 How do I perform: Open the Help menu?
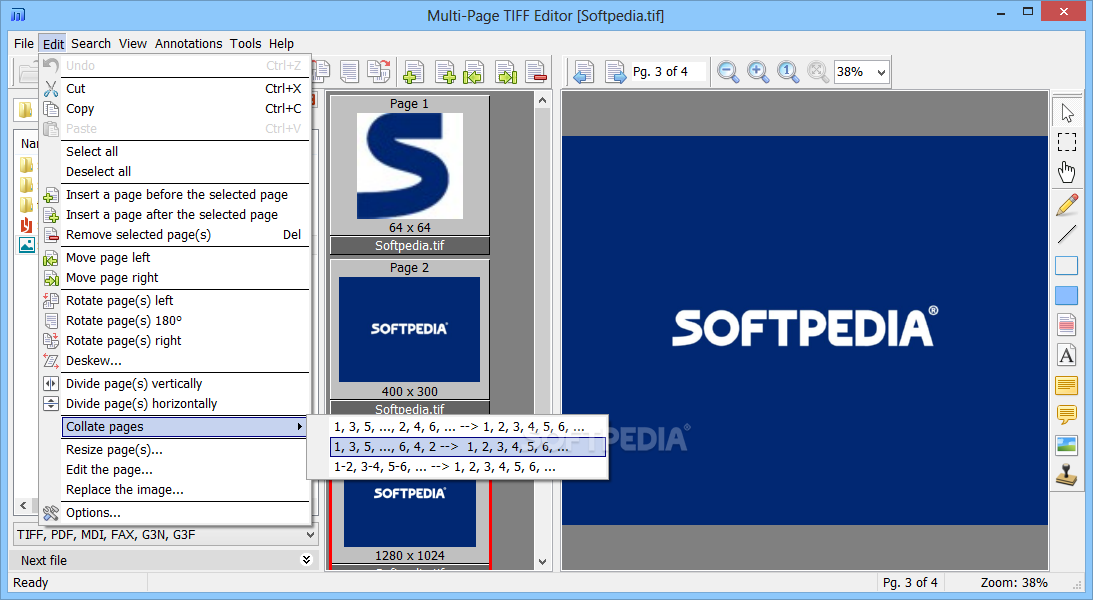[x=281, y=43]
